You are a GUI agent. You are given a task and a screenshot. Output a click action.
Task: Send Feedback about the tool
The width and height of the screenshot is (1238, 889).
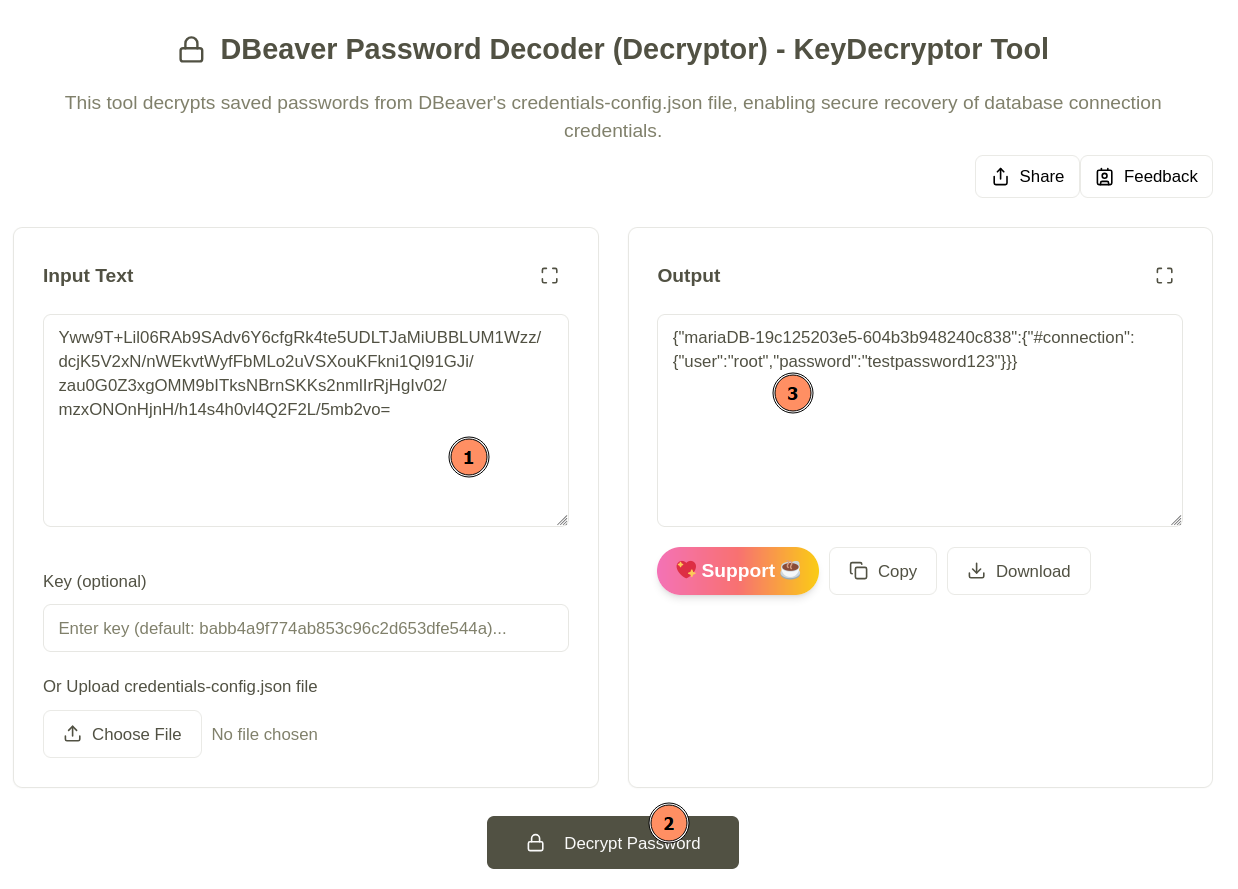1146,175
